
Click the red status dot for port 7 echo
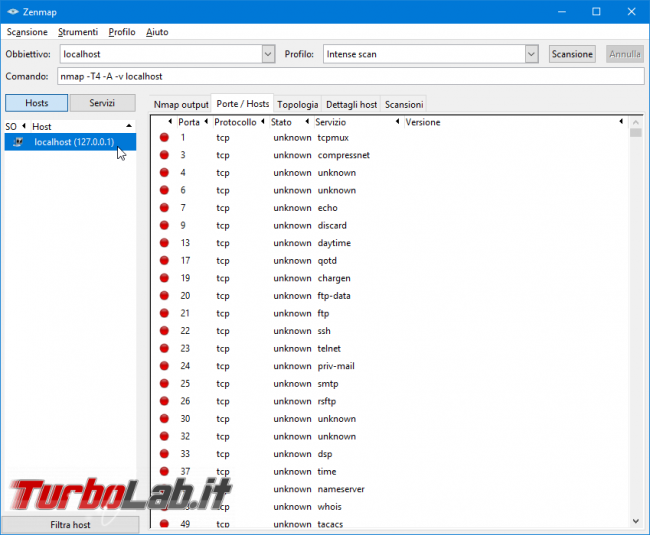click(164, 208)
